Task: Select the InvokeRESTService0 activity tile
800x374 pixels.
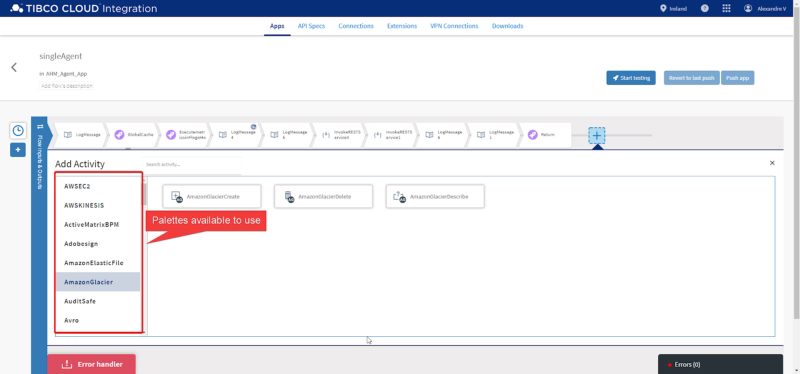Action: [339, 135]
